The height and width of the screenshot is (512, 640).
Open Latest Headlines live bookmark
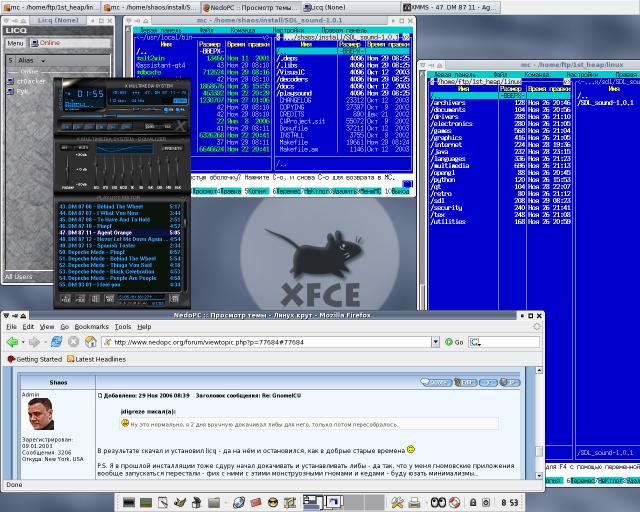coord(96,359)
